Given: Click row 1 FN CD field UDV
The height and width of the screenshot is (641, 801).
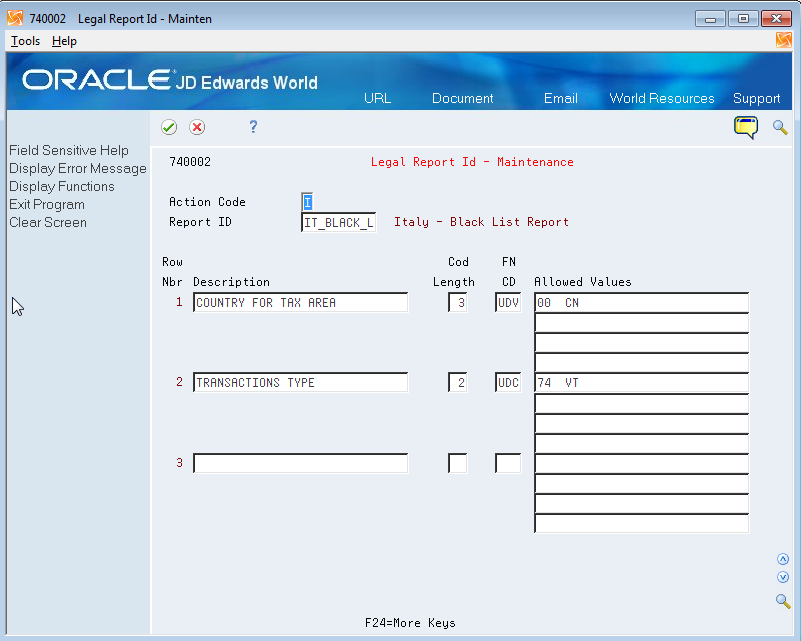Looking at the screenshot, I should (x=508, y=302).
